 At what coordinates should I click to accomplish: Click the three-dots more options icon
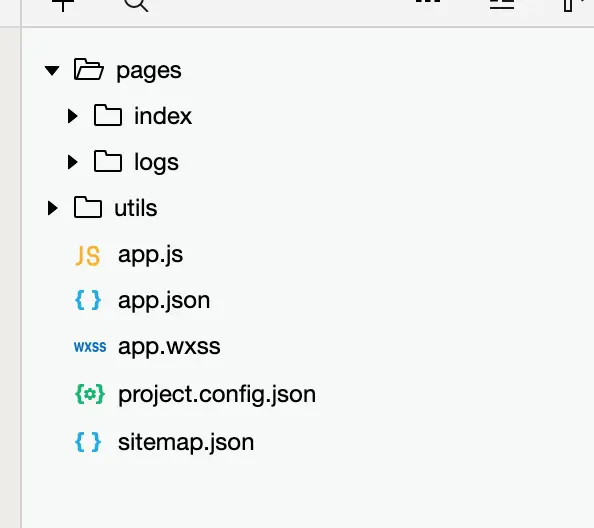pyautogui.click(x=428, y=2)
